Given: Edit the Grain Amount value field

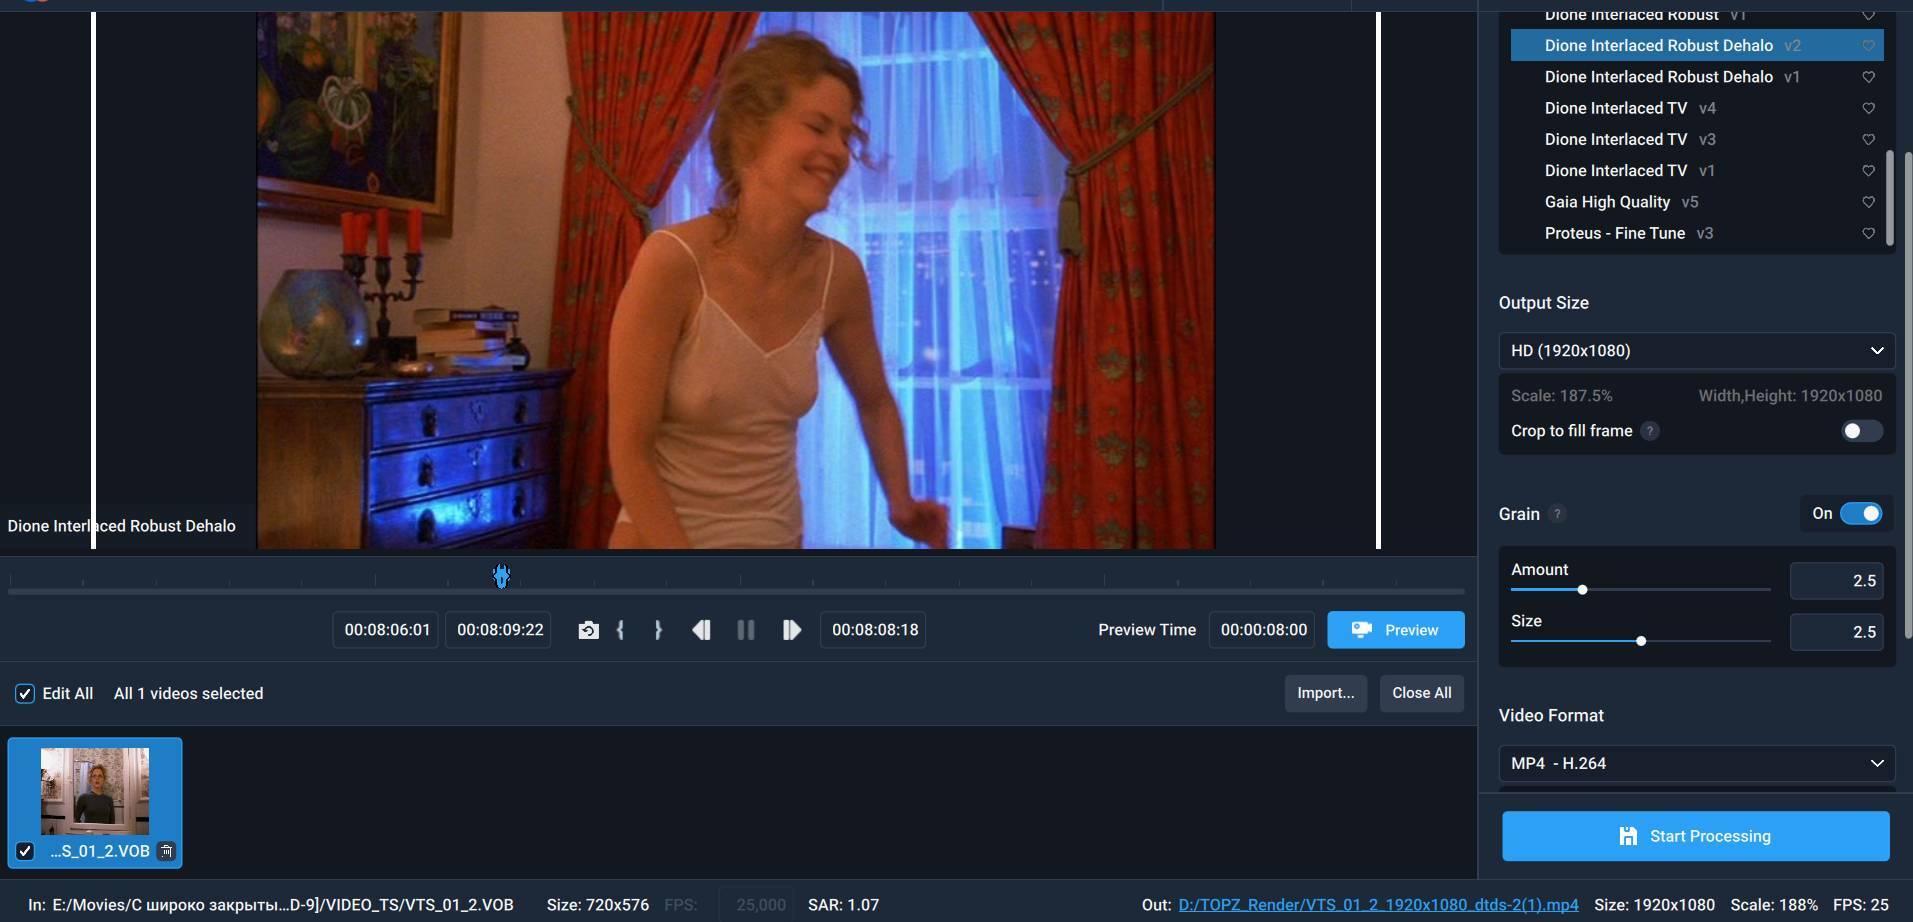Looking at the screenshot, I should click(1836, 581).
